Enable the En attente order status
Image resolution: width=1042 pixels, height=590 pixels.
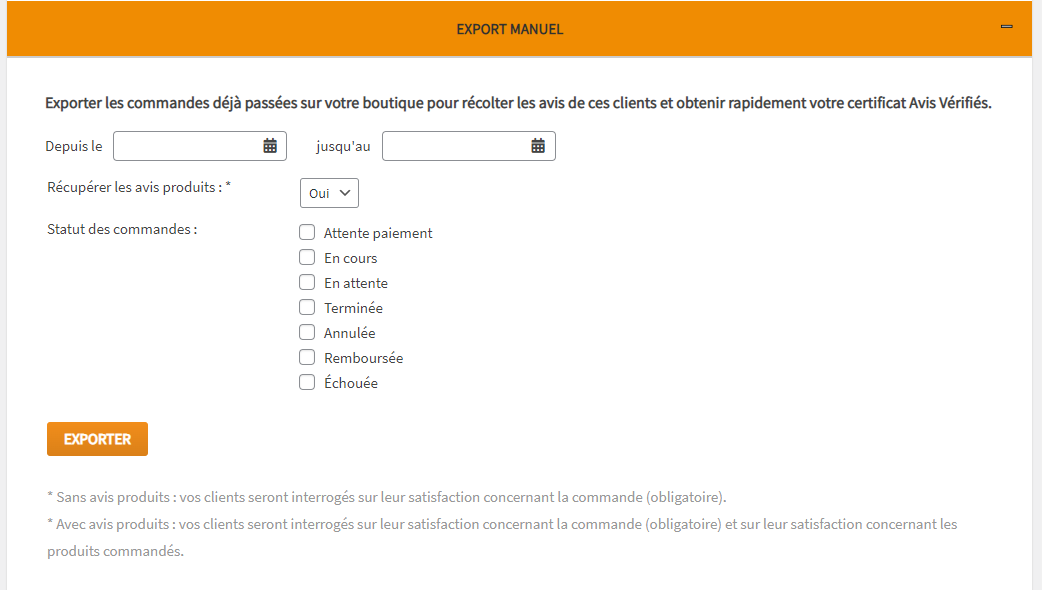click(x=307, y=283)
